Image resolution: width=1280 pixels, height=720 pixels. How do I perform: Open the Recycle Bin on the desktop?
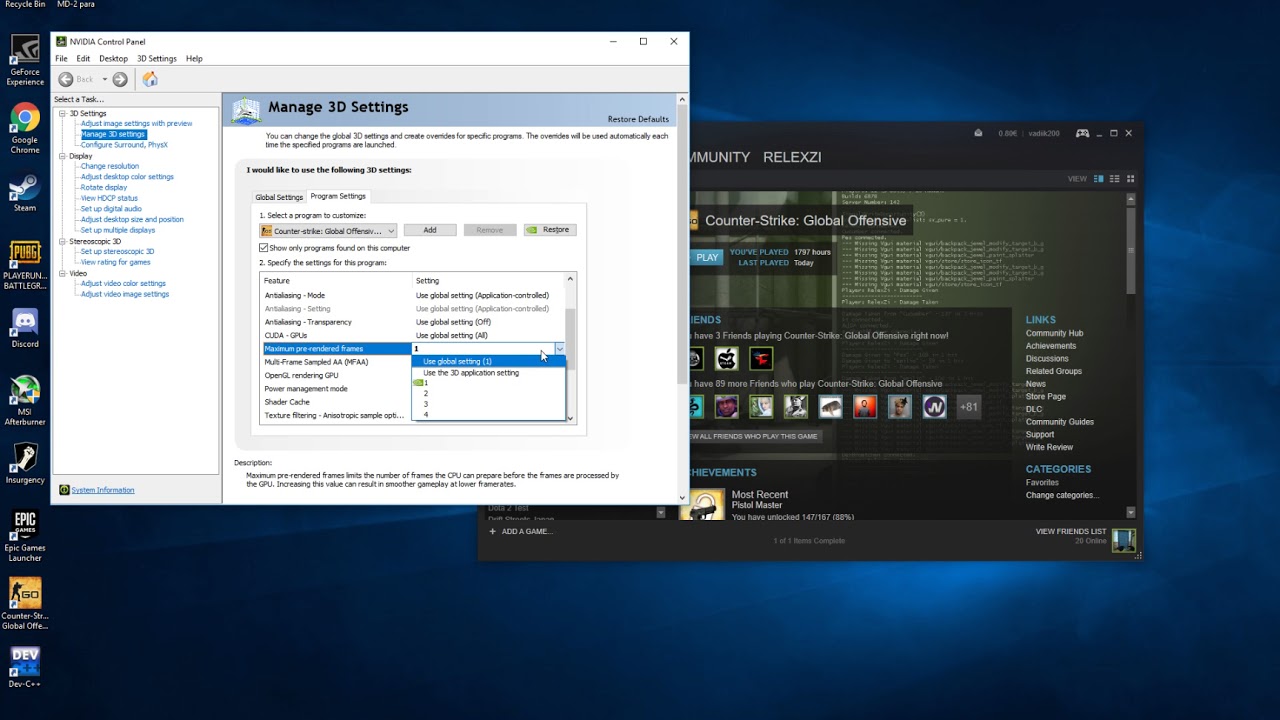click(x=25, y=5)
